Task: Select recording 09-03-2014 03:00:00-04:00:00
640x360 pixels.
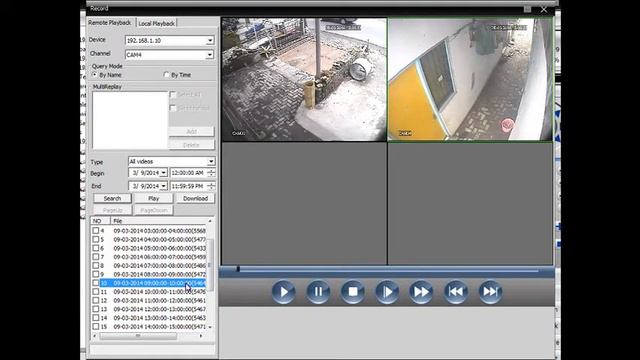Action: [159, 231]
